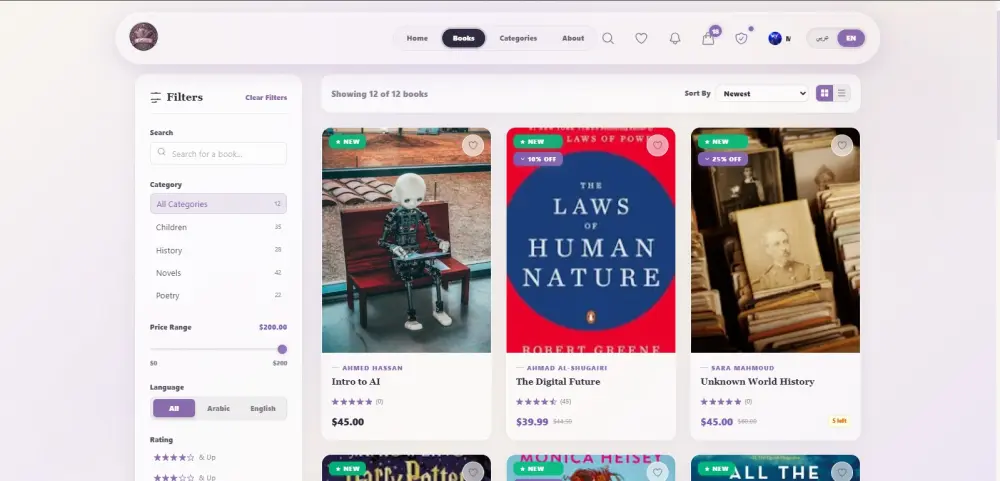The width and height of the screenshot is (1000, 481).
Task: Click author Ahmad Al-Shugairi
Action: 567,368
